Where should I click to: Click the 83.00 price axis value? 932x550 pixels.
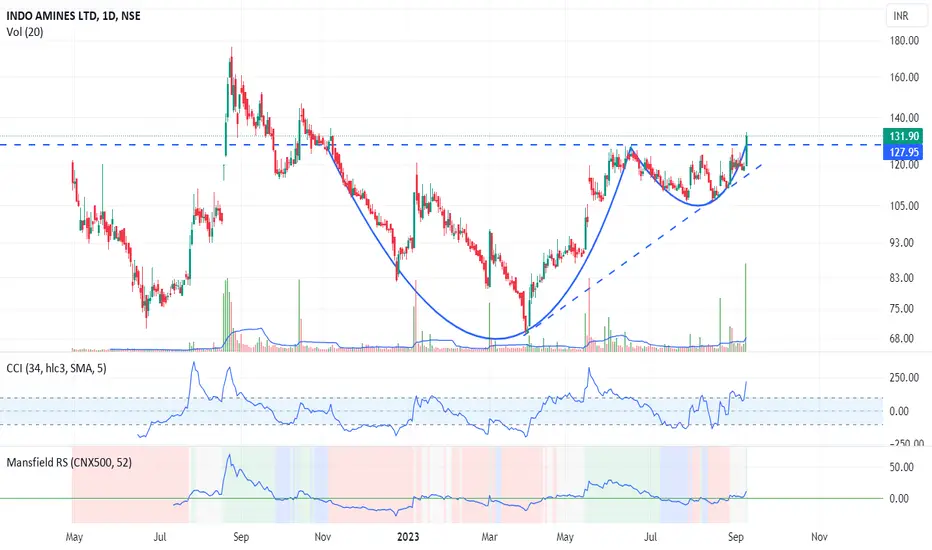(x=901, y=278)
